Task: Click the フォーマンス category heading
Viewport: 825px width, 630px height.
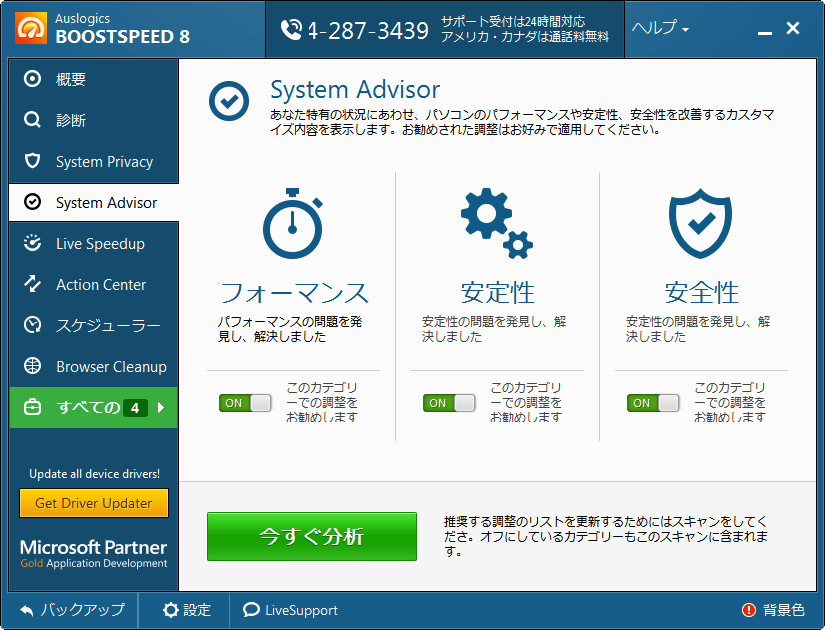Action: [x=293, y=293]
